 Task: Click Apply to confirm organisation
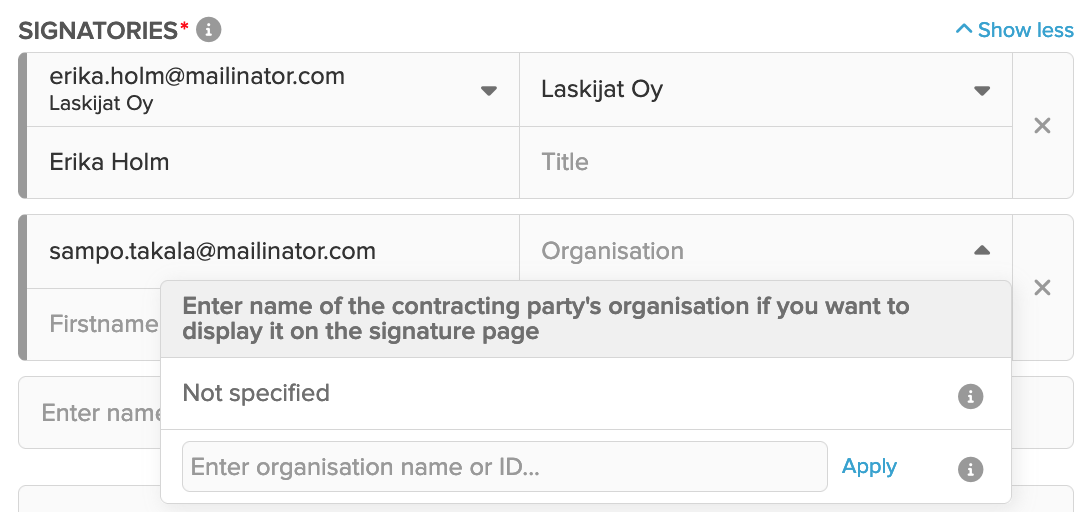[869, 466]
